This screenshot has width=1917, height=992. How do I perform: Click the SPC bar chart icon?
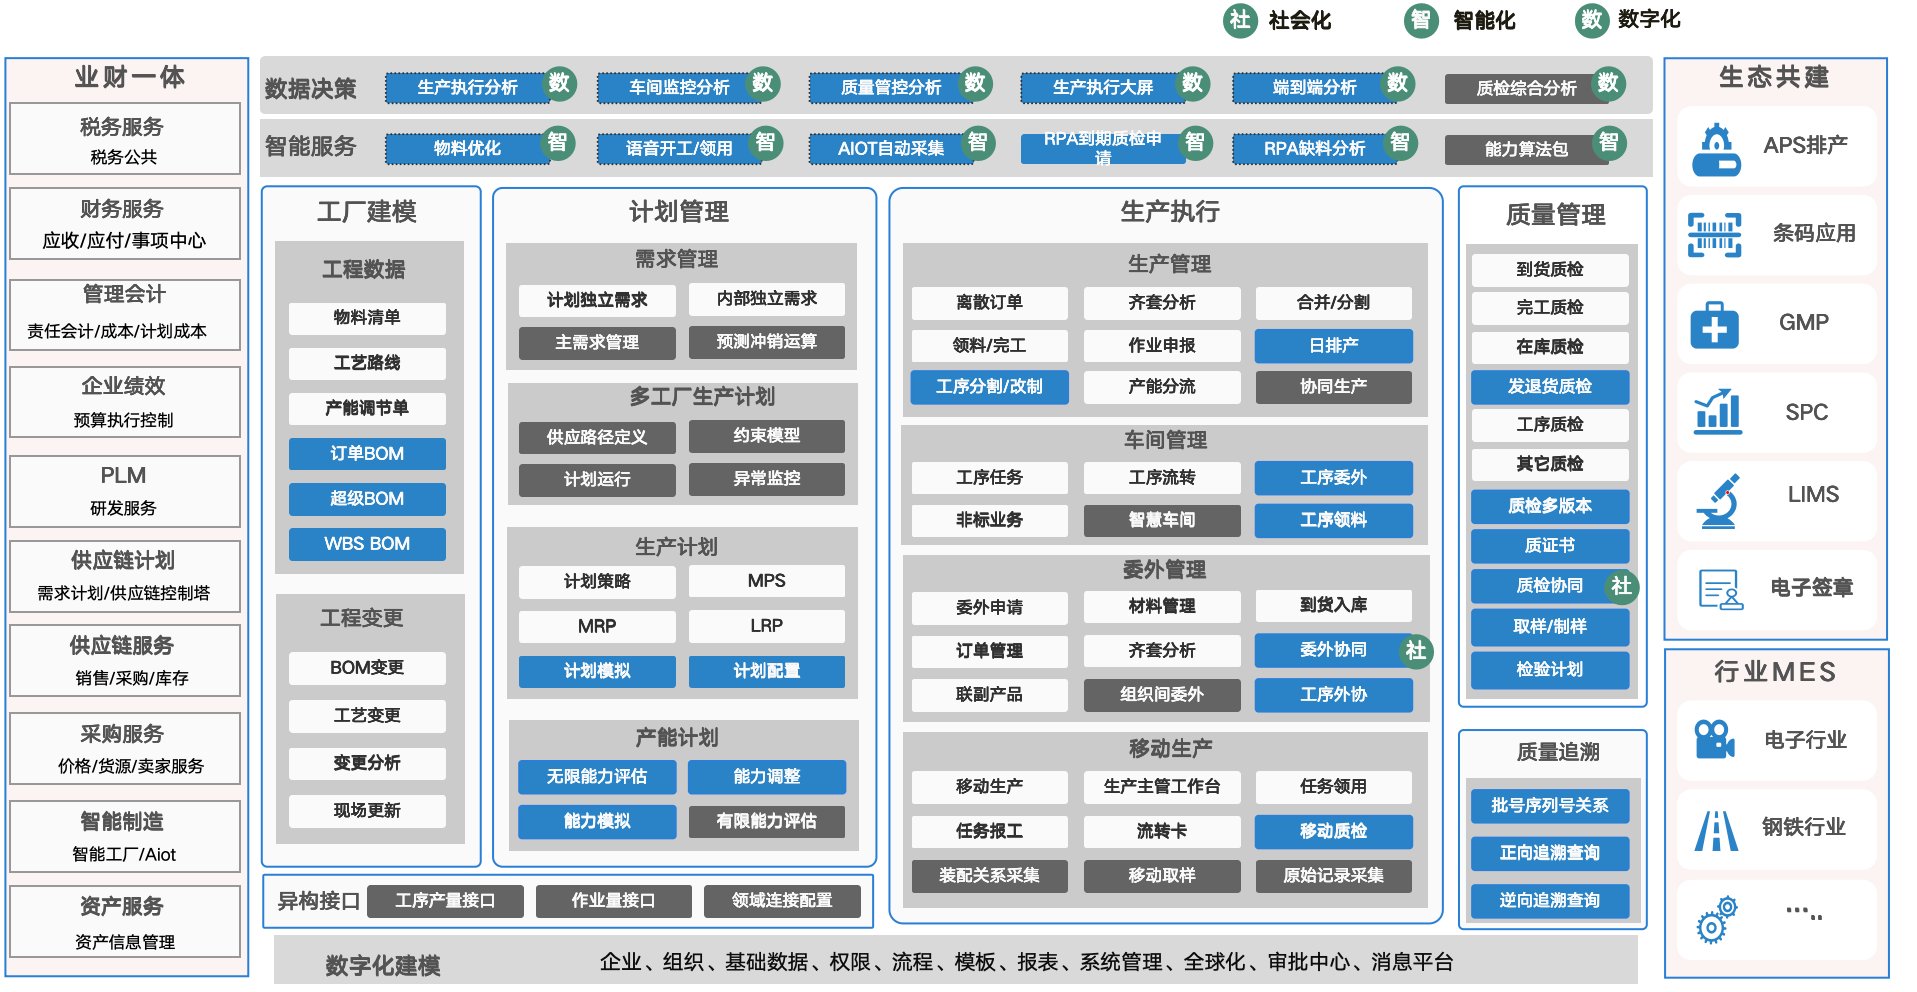click(x=1717, y=412)
